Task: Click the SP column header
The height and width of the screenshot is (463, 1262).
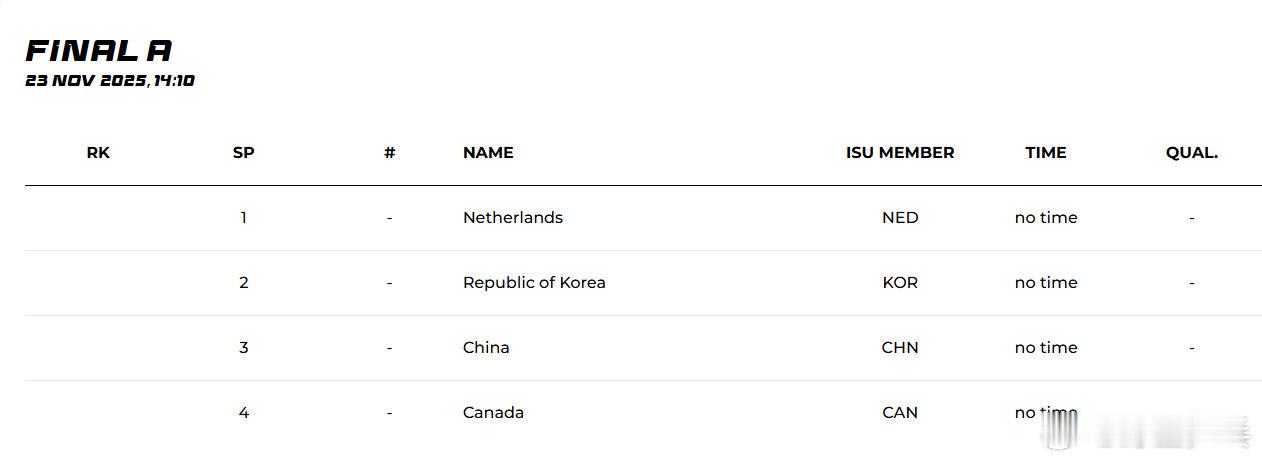Action: (243, 152)
